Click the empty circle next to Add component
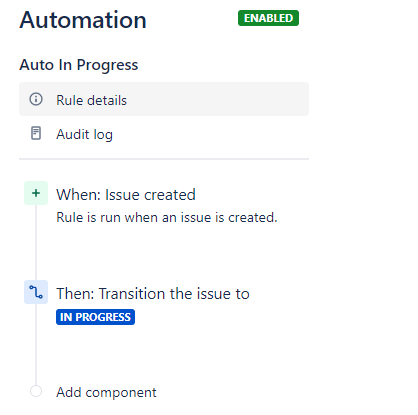Image resolution: width=418 pixels, height=415 pixels. [36, 391]
